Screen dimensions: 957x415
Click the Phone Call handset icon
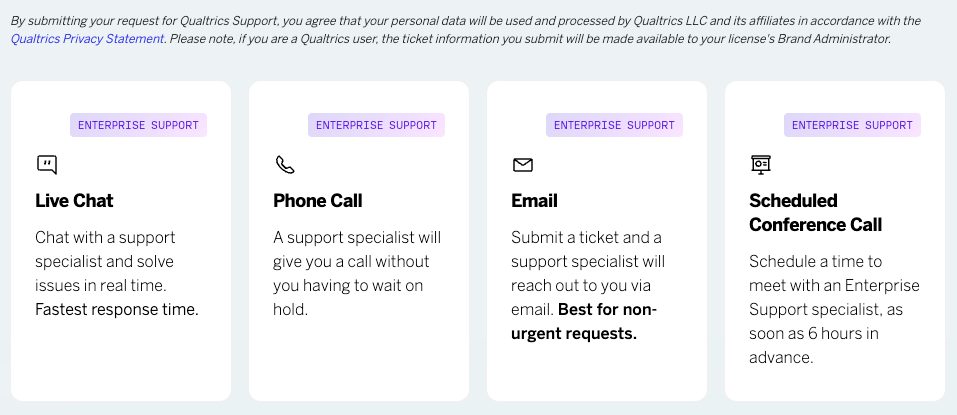click(x=285, y=165)
